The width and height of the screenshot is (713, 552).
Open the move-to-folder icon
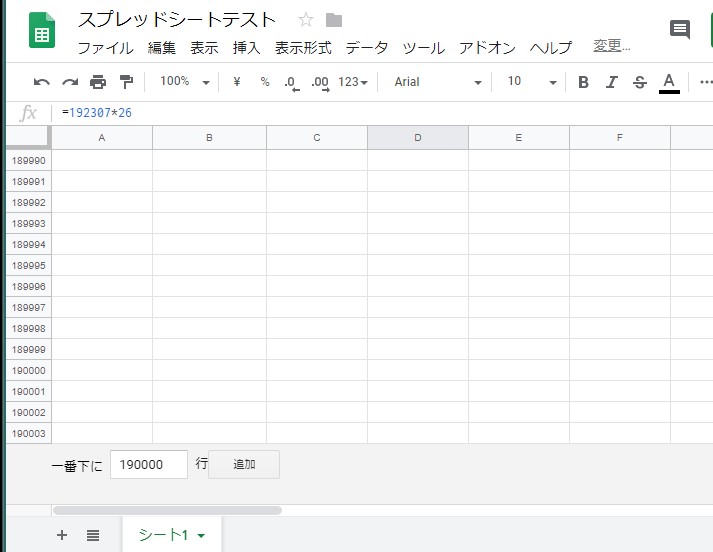click(334, 20)
